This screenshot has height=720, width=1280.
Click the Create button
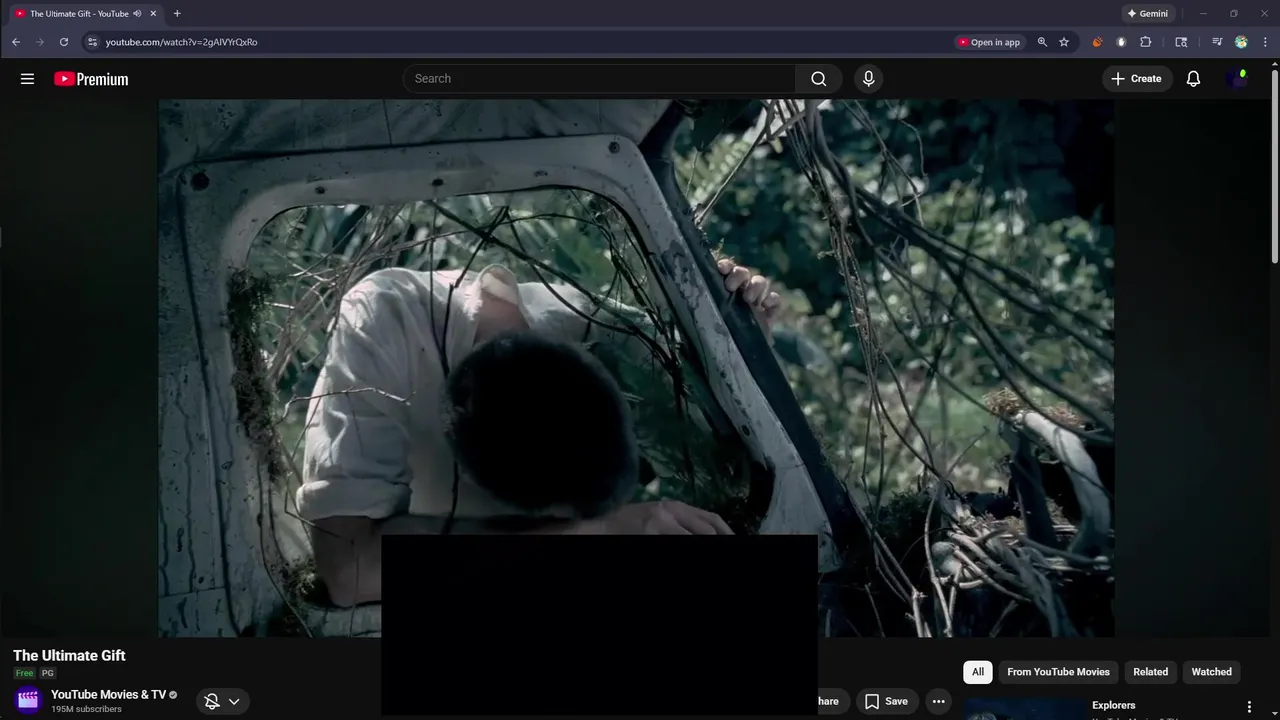pos(1137,79)
